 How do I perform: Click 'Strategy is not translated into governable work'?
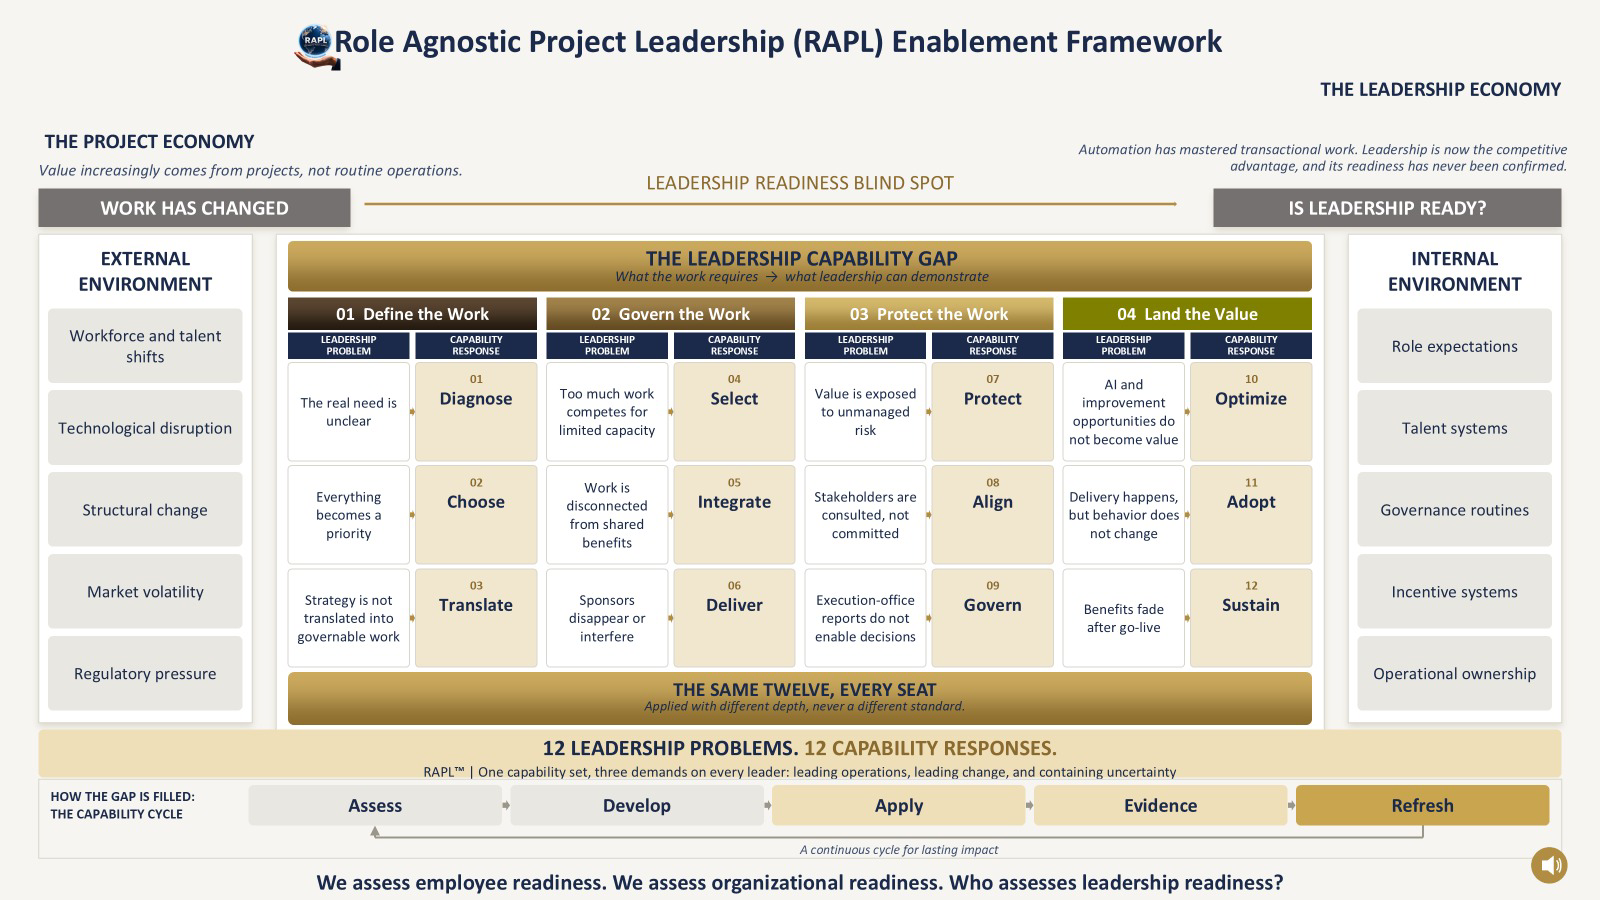point(349,618)
